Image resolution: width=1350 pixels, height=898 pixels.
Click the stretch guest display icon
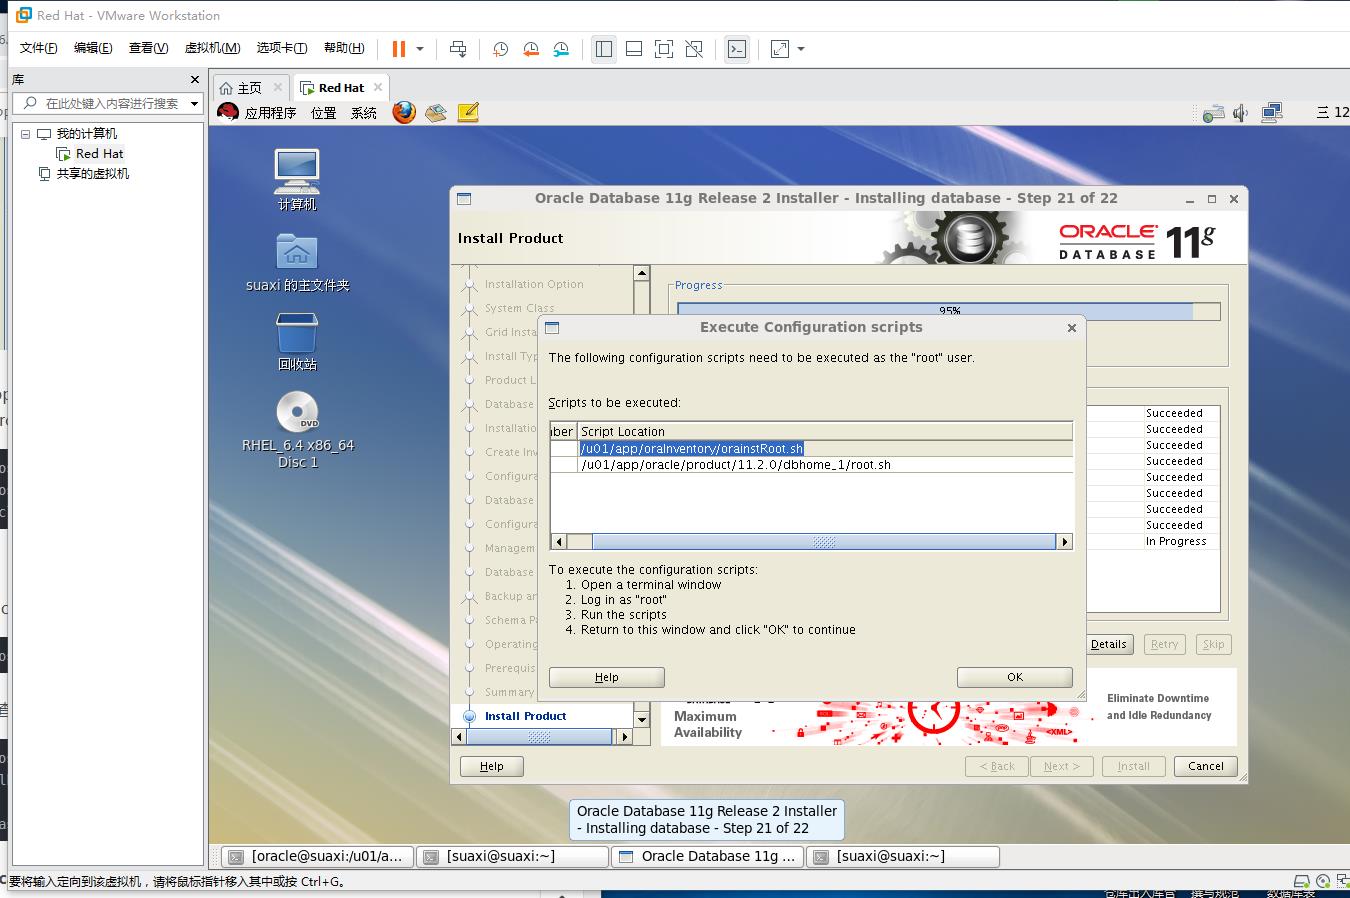tap(780, 48)
